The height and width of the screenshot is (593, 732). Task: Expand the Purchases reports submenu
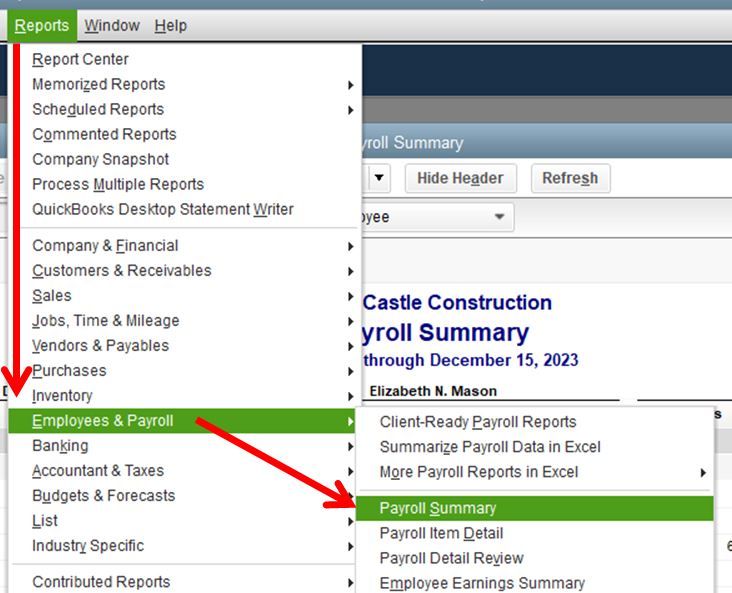[x=184, y=371]
